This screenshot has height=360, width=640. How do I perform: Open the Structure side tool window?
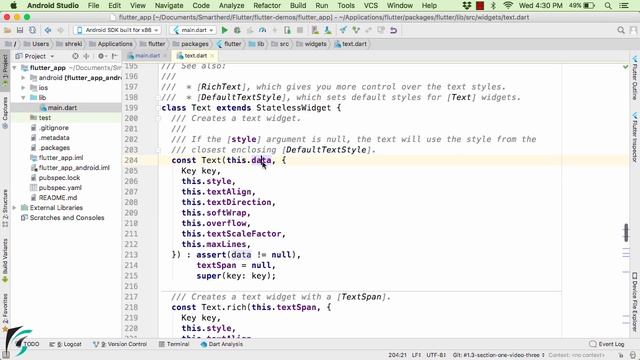5,208
